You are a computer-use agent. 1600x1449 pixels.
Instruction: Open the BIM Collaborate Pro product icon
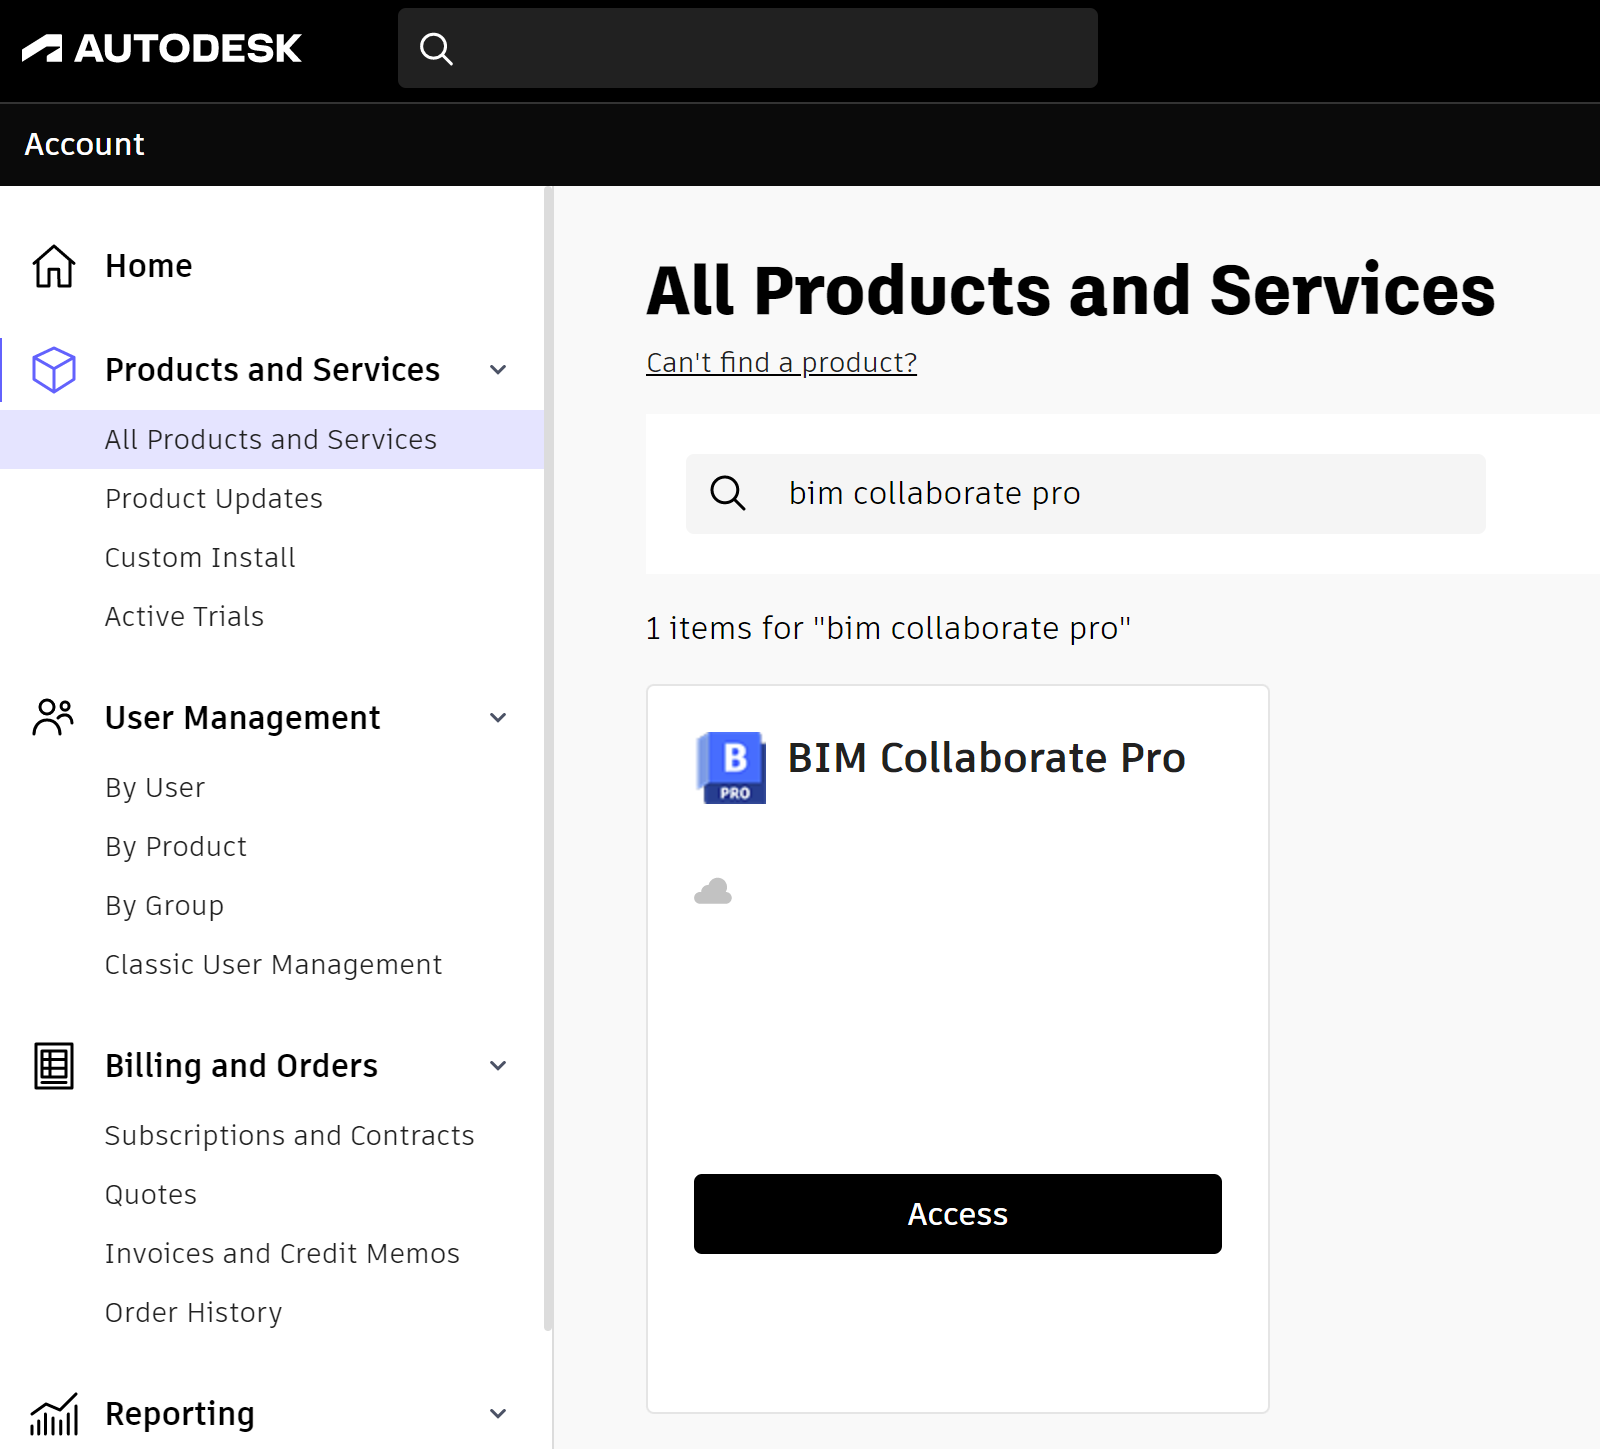(x=731, y=768)
